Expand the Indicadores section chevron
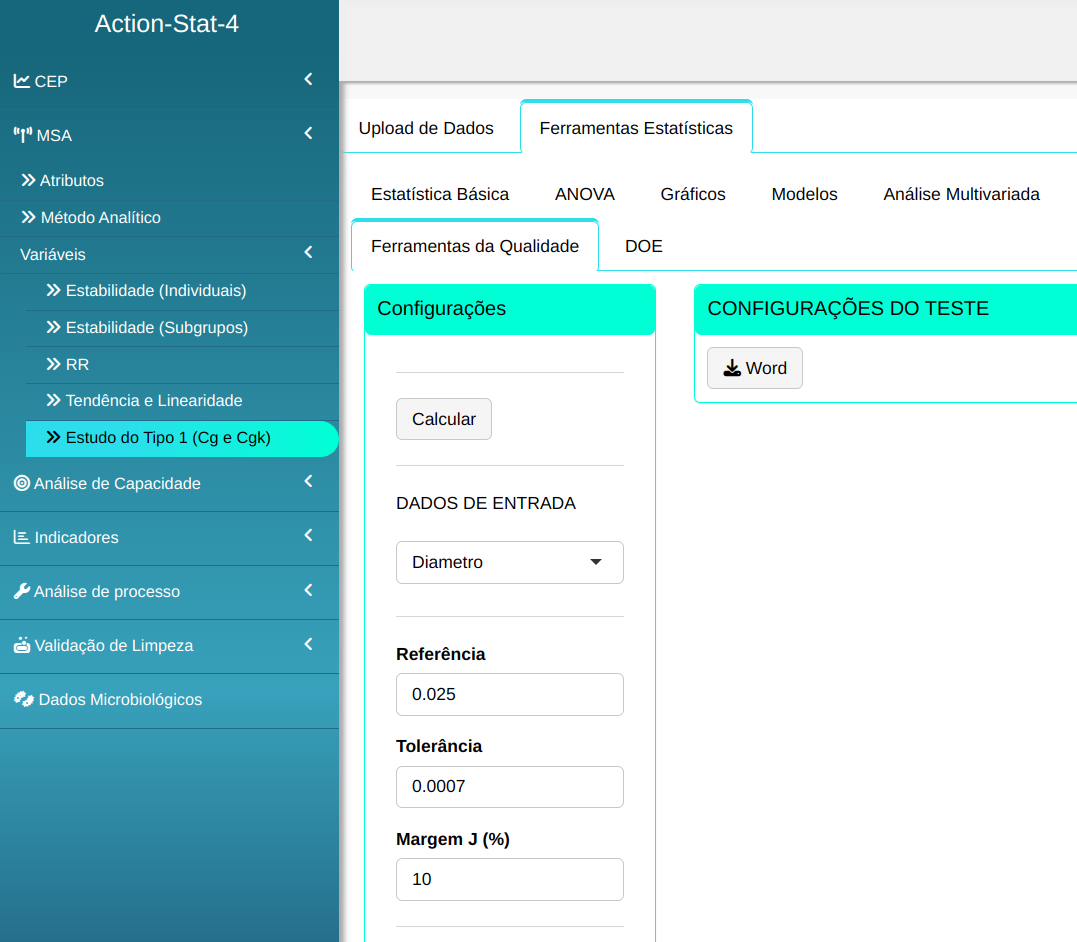The height and width of the screenshot is (942, 1077). click(308, 535)
